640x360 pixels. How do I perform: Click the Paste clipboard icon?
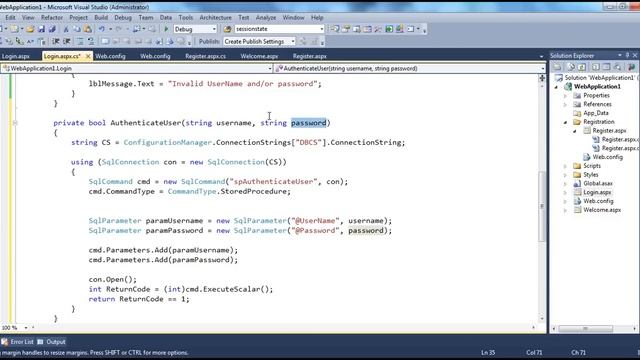[x=87, y=29]
